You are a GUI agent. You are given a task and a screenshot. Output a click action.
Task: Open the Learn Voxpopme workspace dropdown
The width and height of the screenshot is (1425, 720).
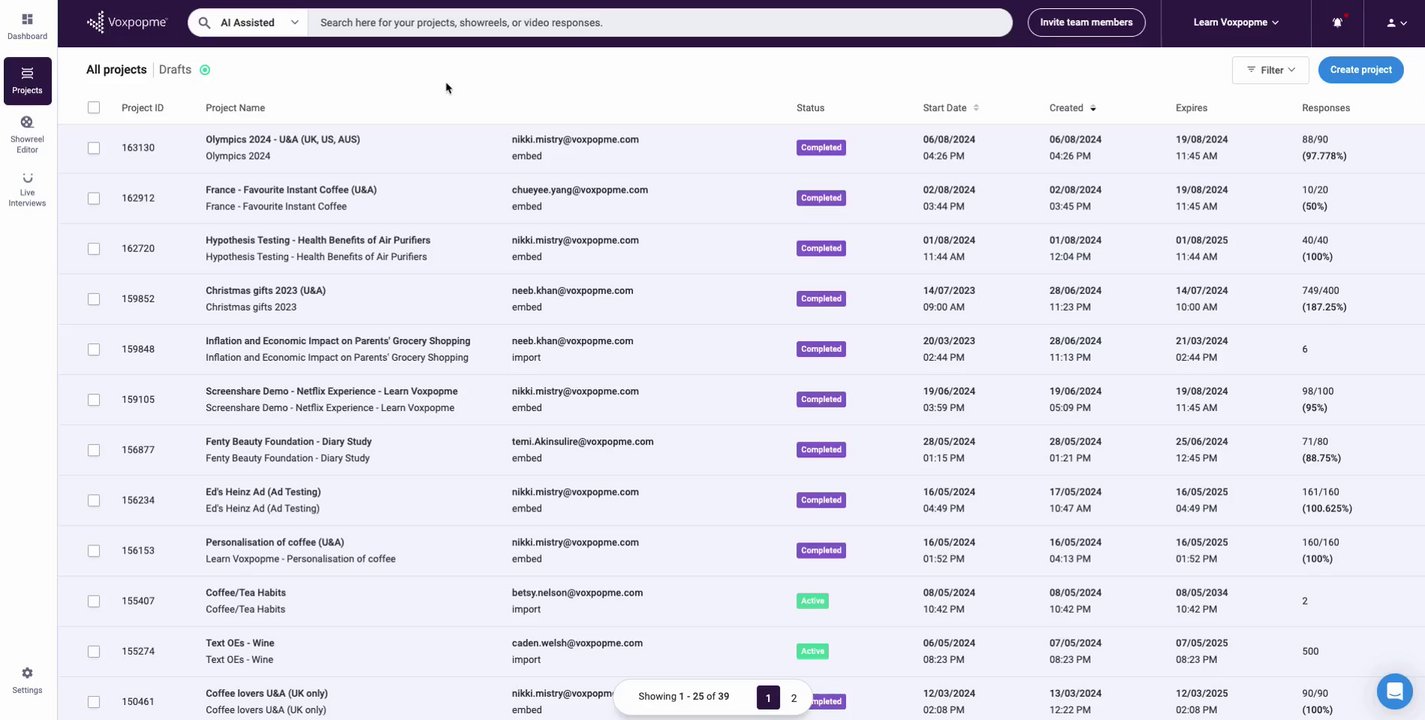click(x=1236, y=22)
